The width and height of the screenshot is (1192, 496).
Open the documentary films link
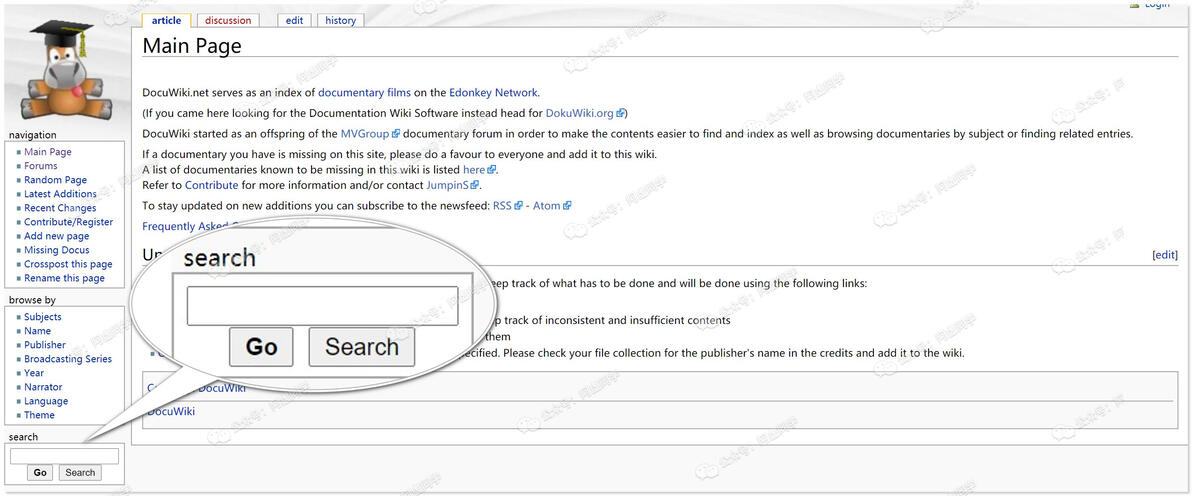(x=364, y=93)
